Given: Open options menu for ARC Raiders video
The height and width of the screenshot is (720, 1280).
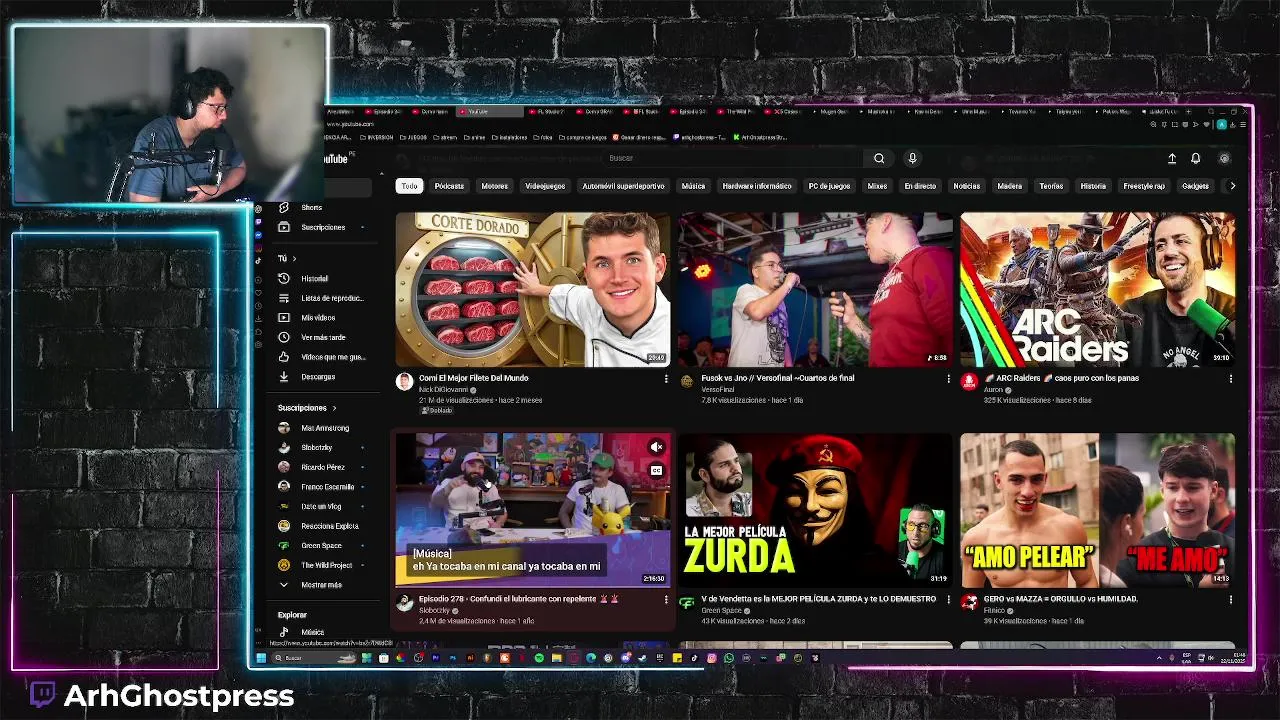Looking at the screenshot, I should coord(1230,379).
